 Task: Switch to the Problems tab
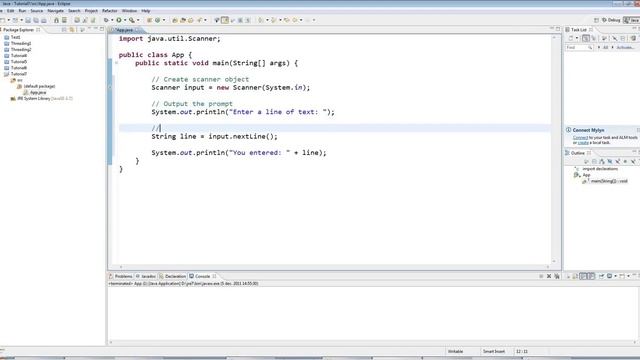[x=121, y=276]
